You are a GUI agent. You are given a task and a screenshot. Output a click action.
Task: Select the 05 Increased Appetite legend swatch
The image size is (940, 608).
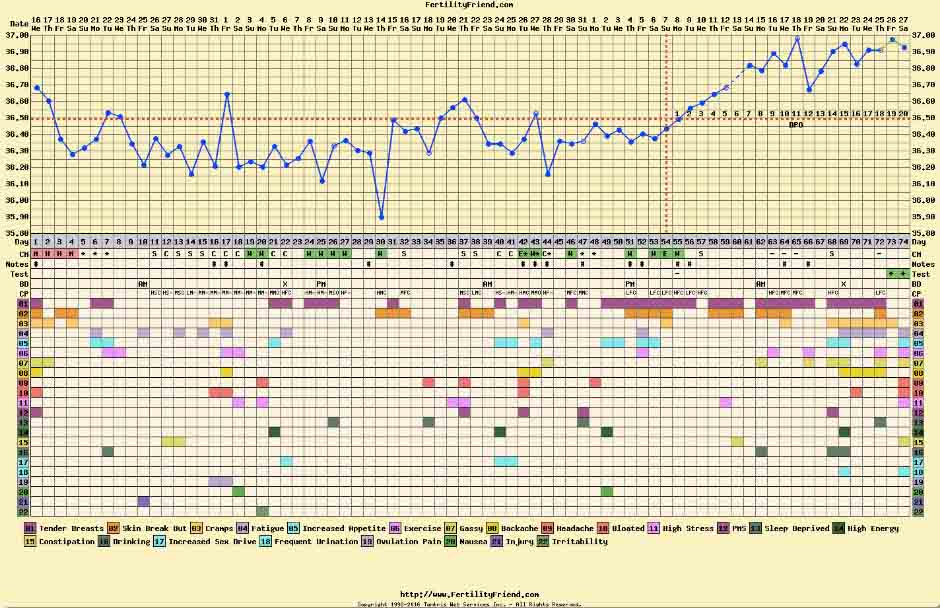pyautogui.click(x=294, y=527)
